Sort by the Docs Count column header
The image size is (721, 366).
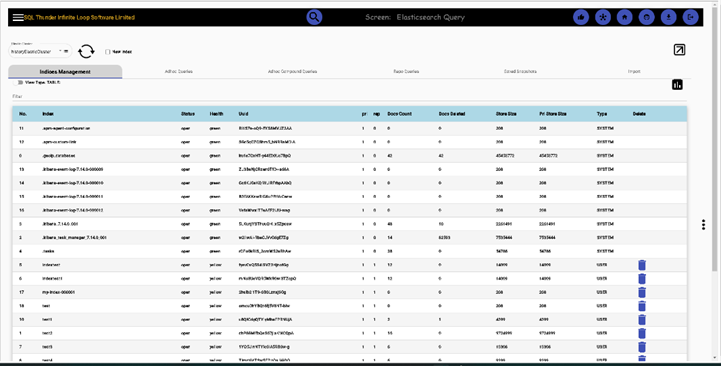399,114
